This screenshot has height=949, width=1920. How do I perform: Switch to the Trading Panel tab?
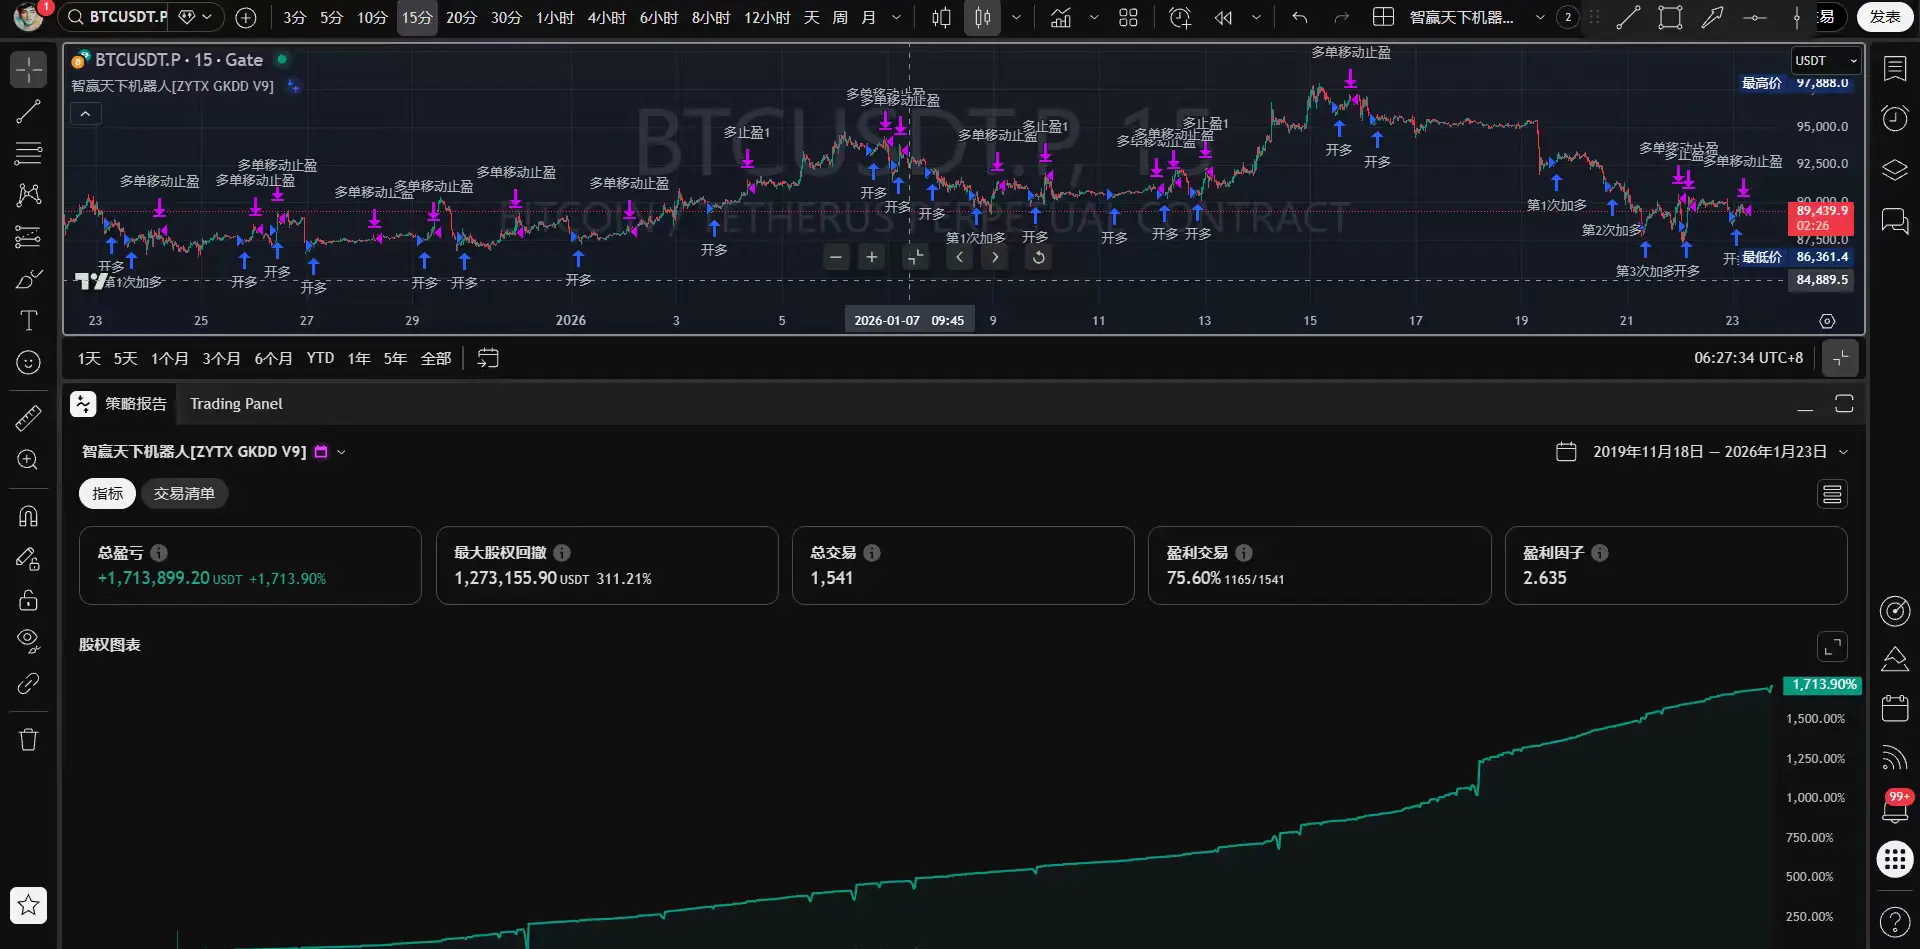236,404
